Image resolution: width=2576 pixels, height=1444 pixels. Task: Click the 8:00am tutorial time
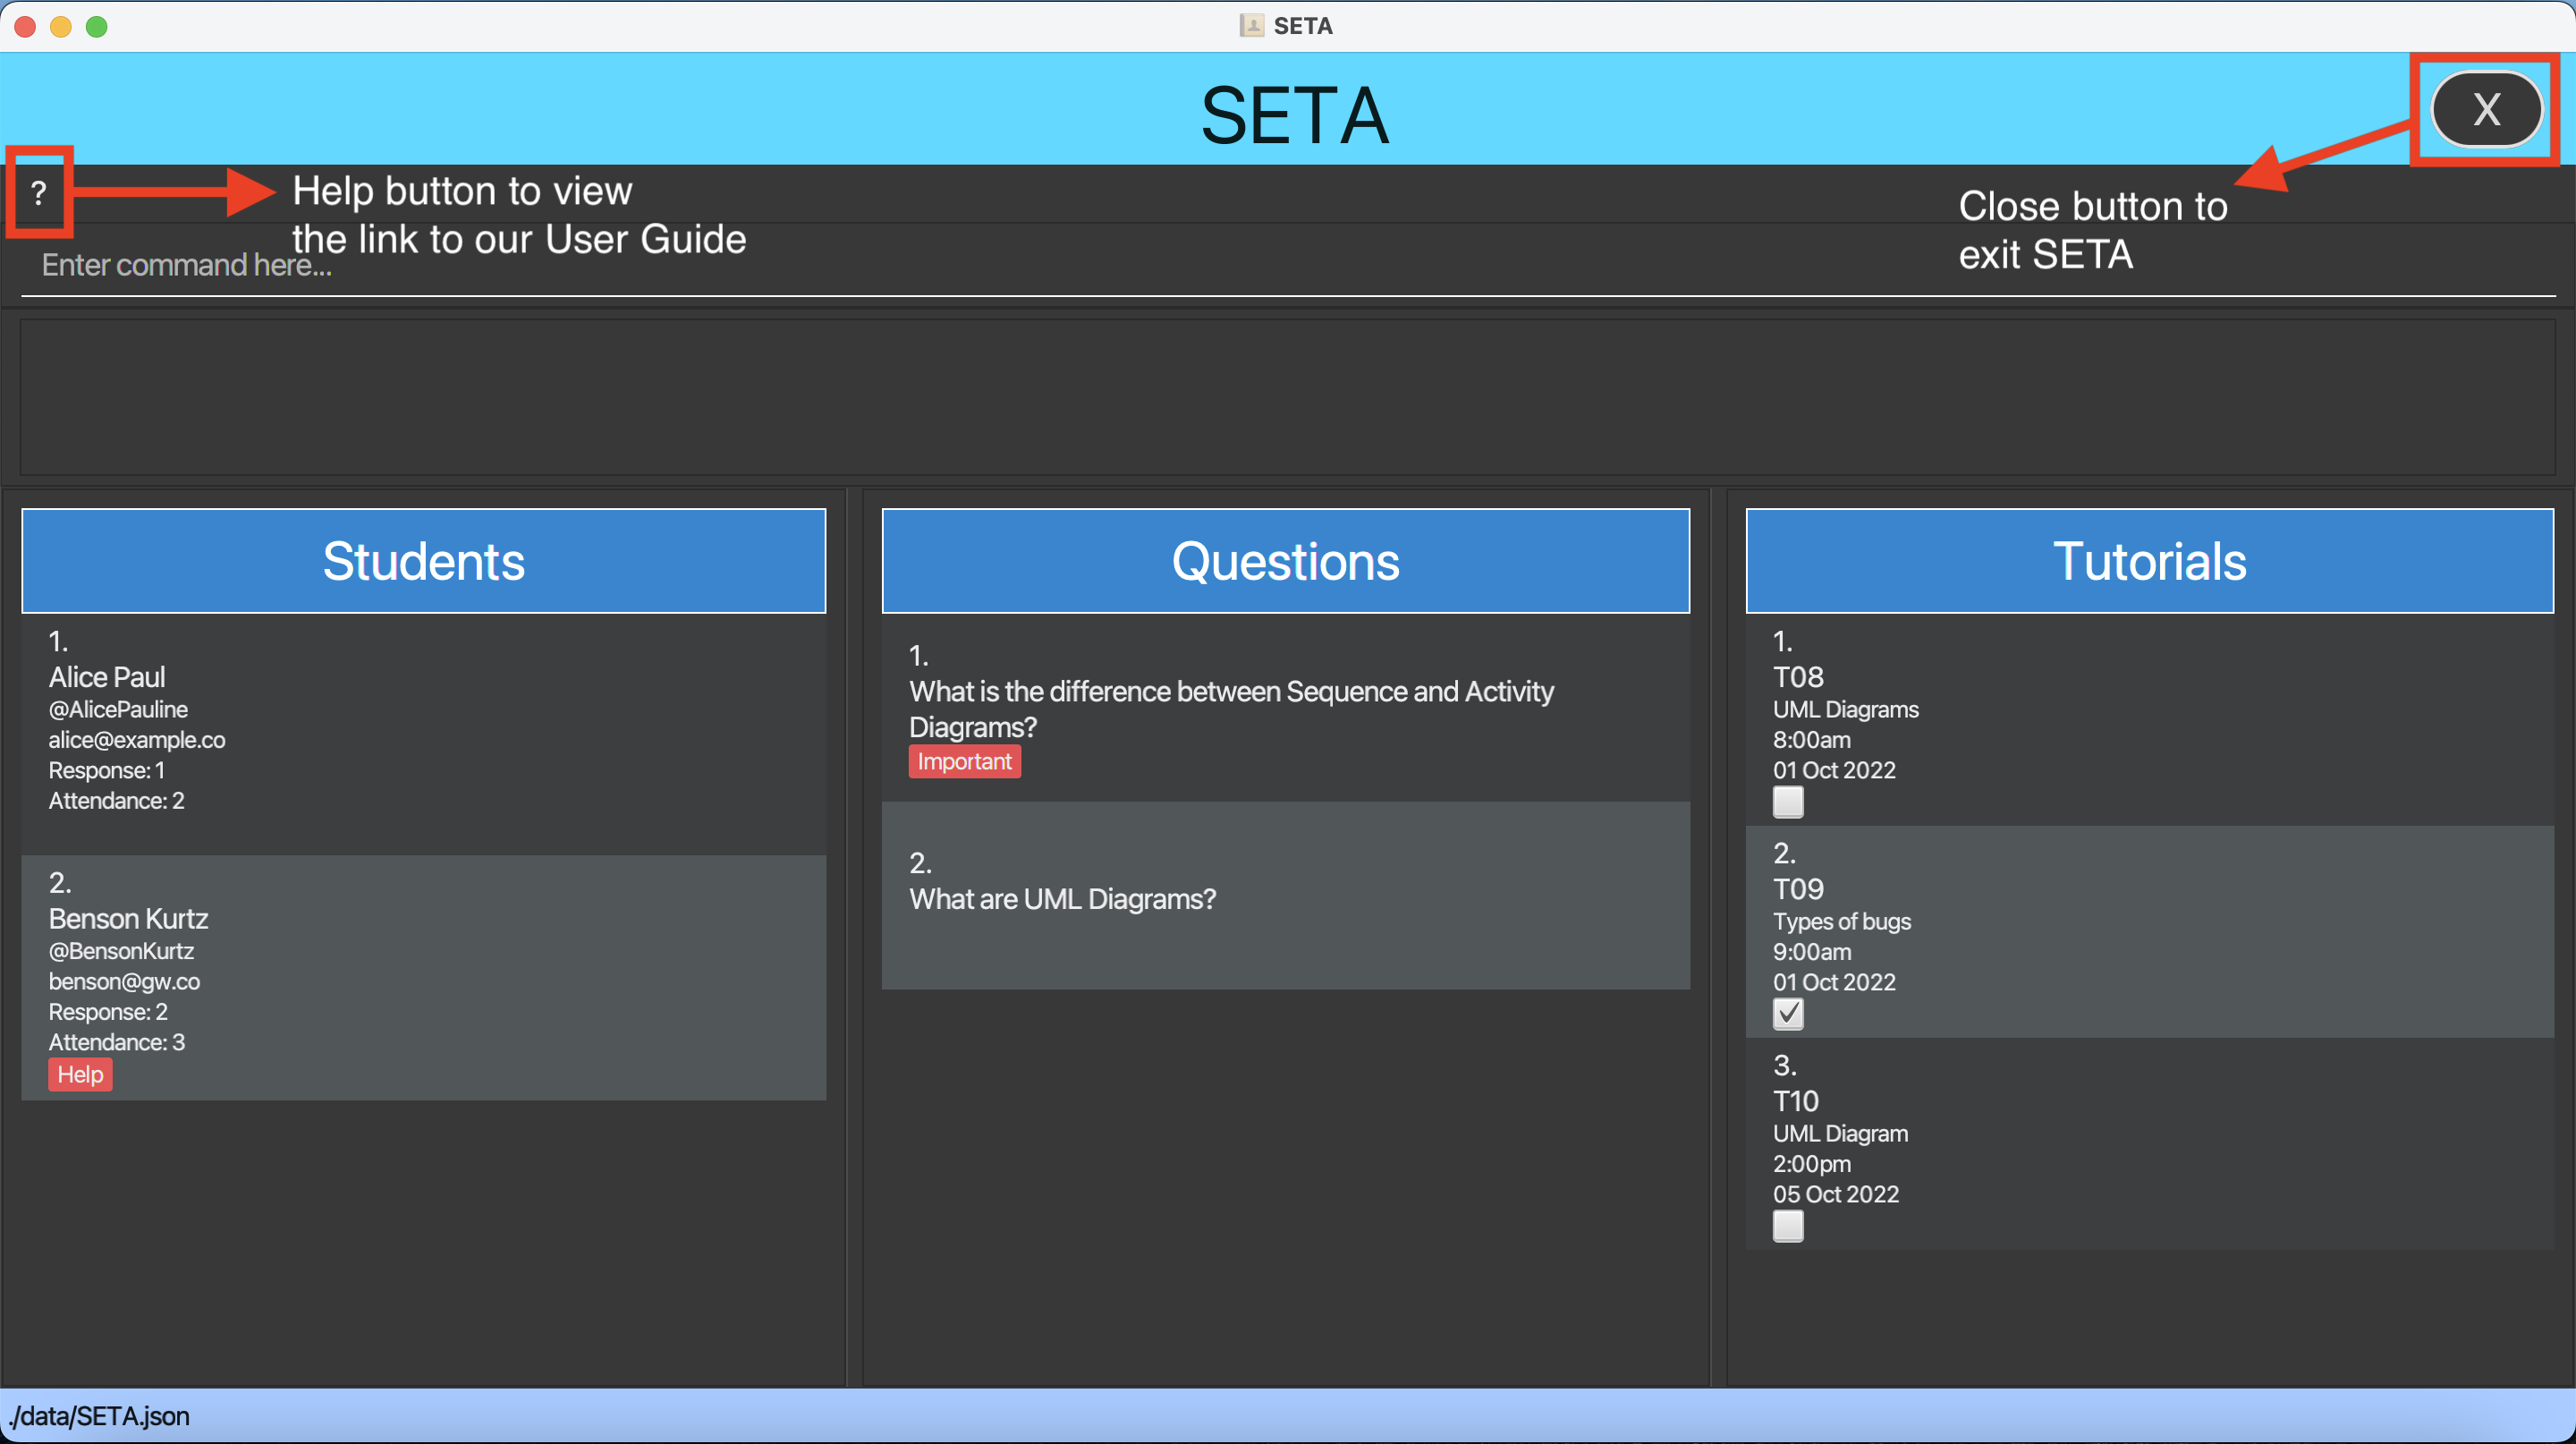coord(1812,740)
